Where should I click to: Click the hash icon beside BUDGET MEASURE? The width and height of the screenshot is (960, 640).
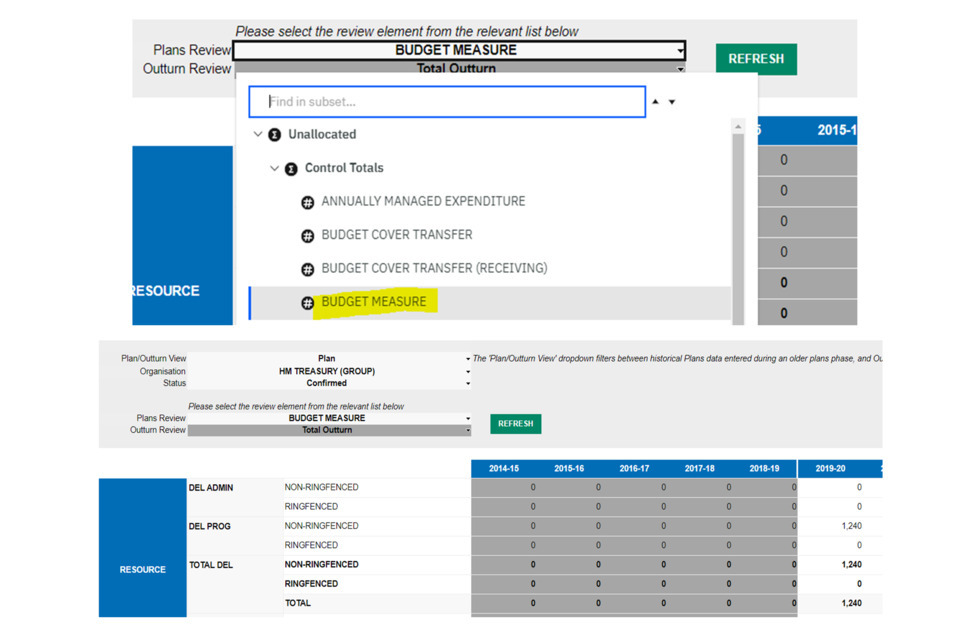tap(308, 303)
